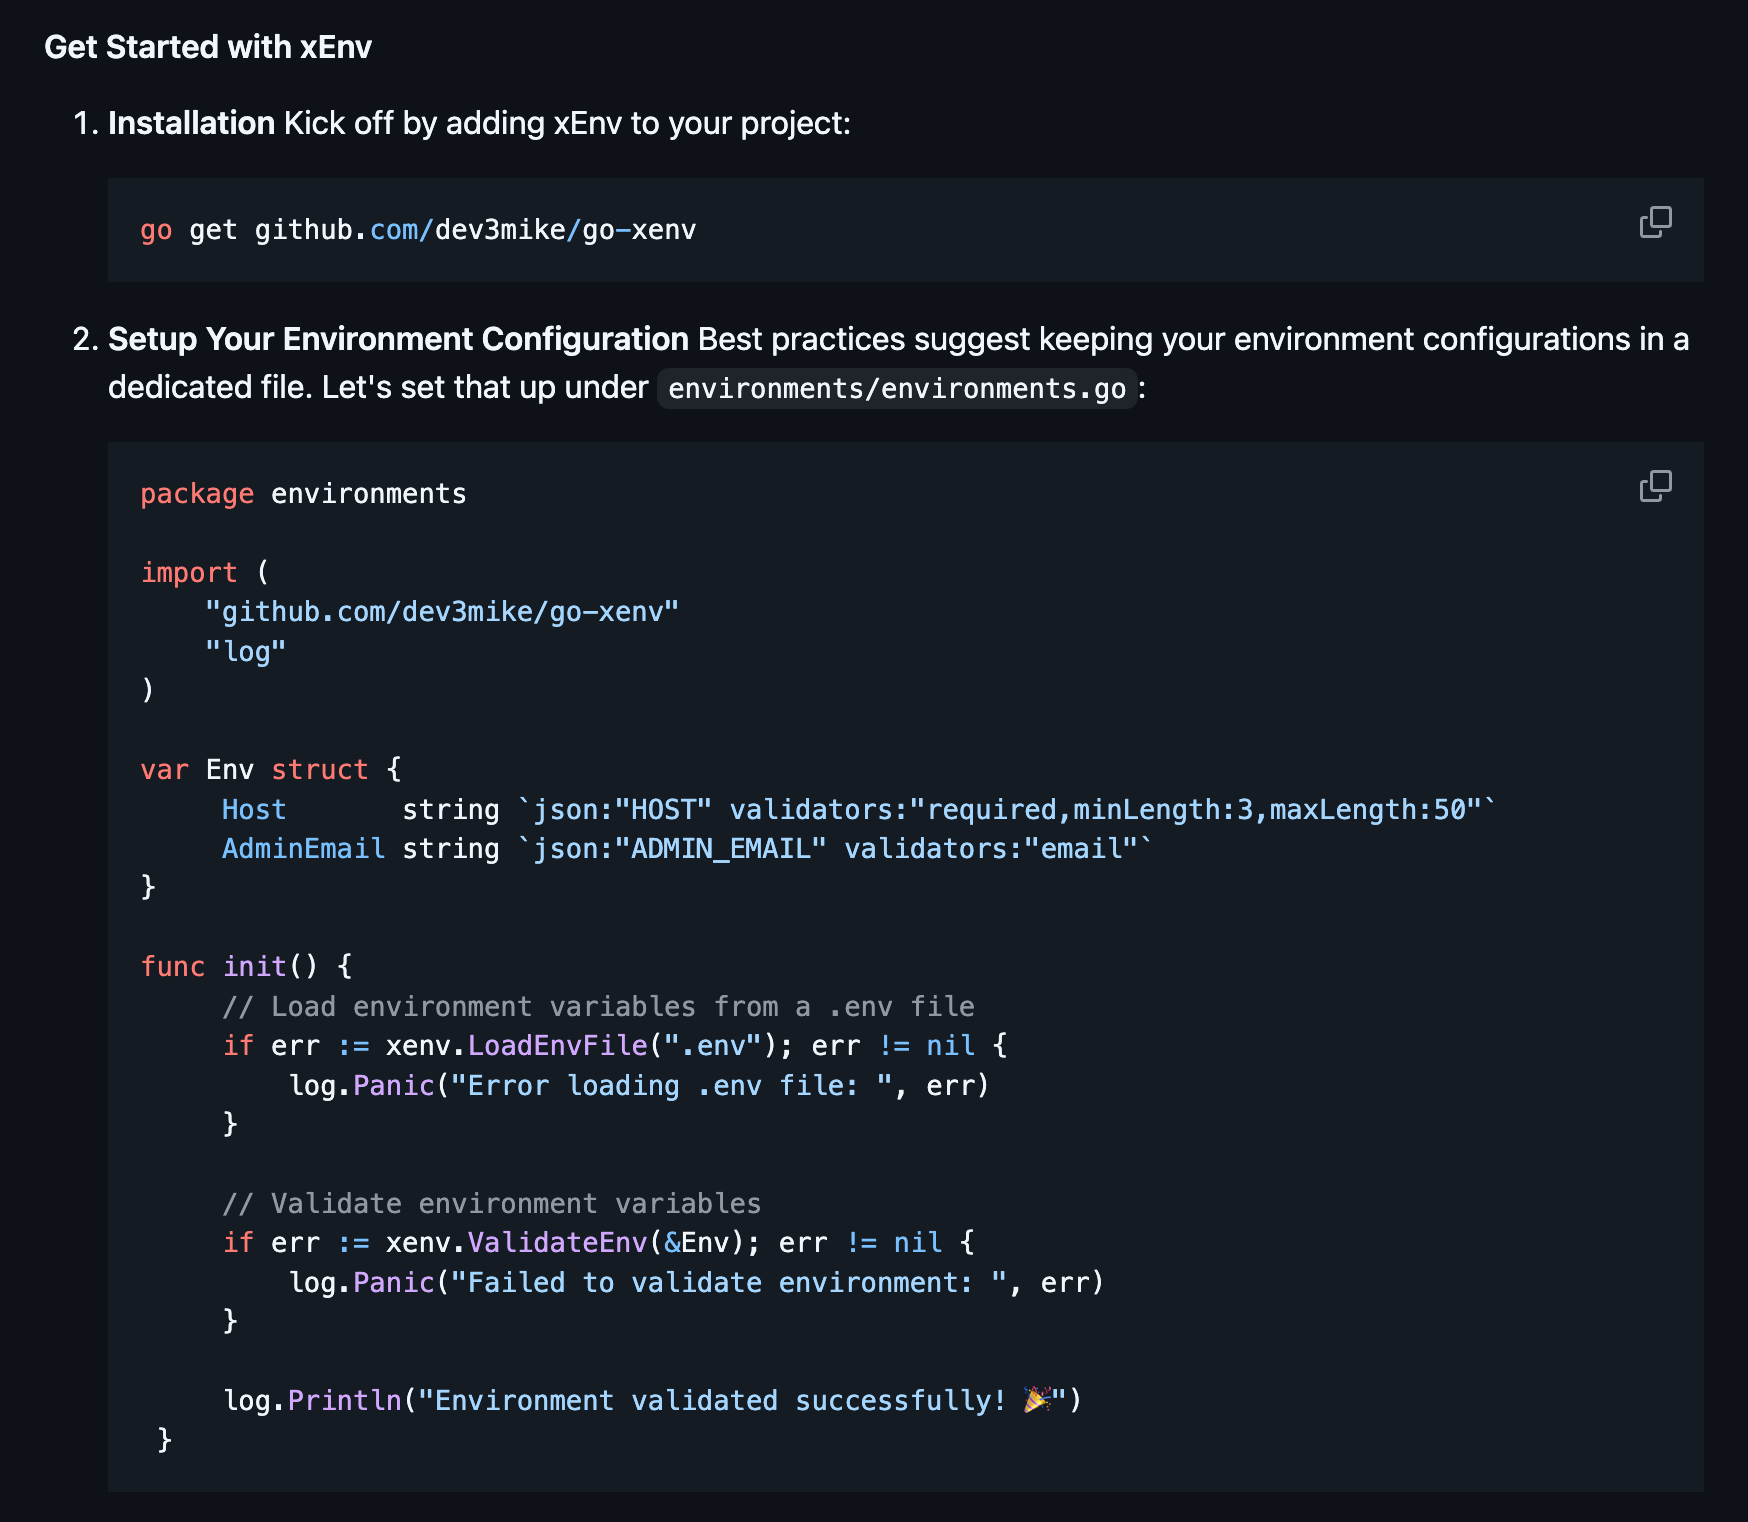Click 'LoadEnvFile' method call in code
The width and height of the screenshot is (1748, 1522).
click(557, 1046)
